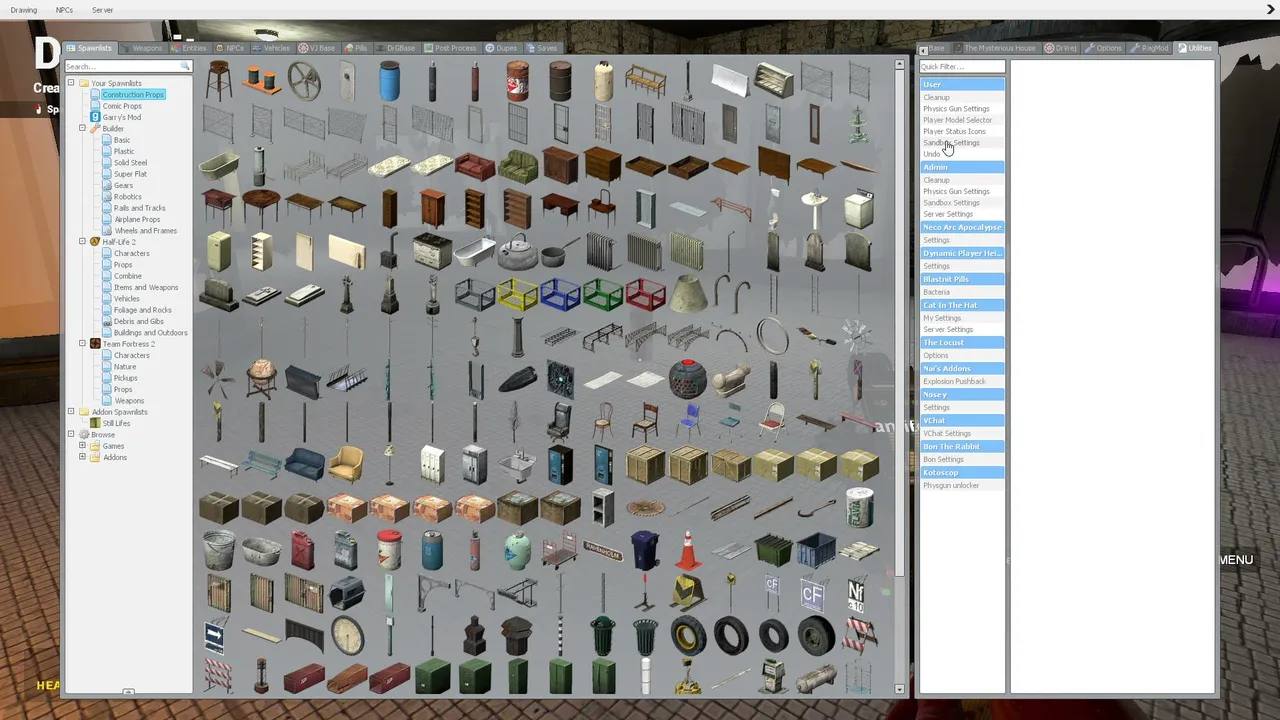The image size is (1280, 720).
Task: Open the Still Lifes addon spawnlist icon
Action: (x=96, y=423)
